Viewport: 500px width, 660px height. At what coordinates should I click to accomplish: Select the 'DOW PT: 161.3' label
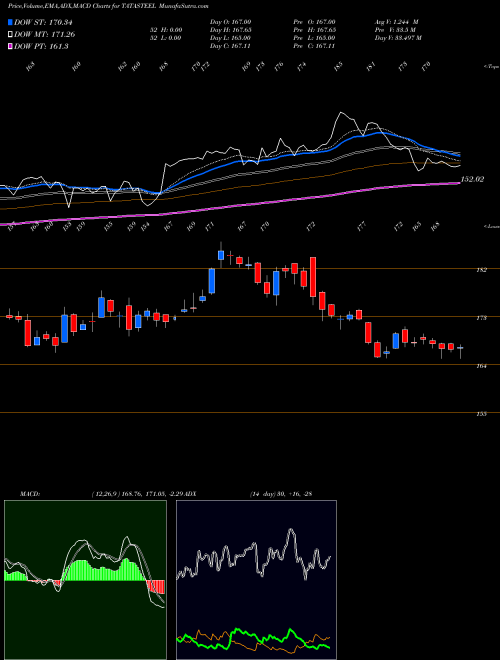41,46
